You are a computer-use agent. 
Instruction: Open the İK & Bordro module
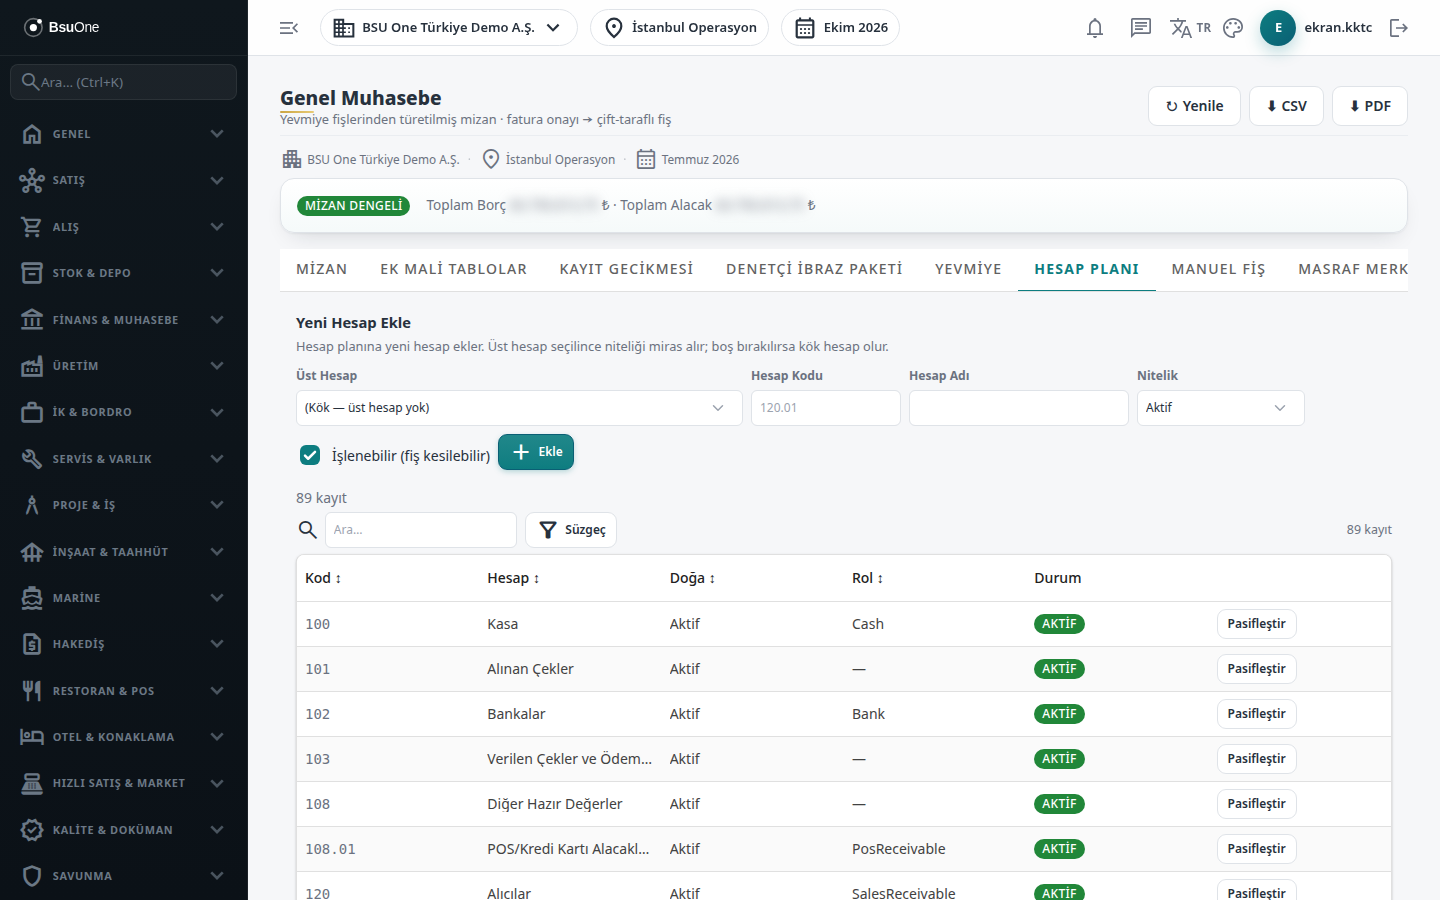coord(124,412)
